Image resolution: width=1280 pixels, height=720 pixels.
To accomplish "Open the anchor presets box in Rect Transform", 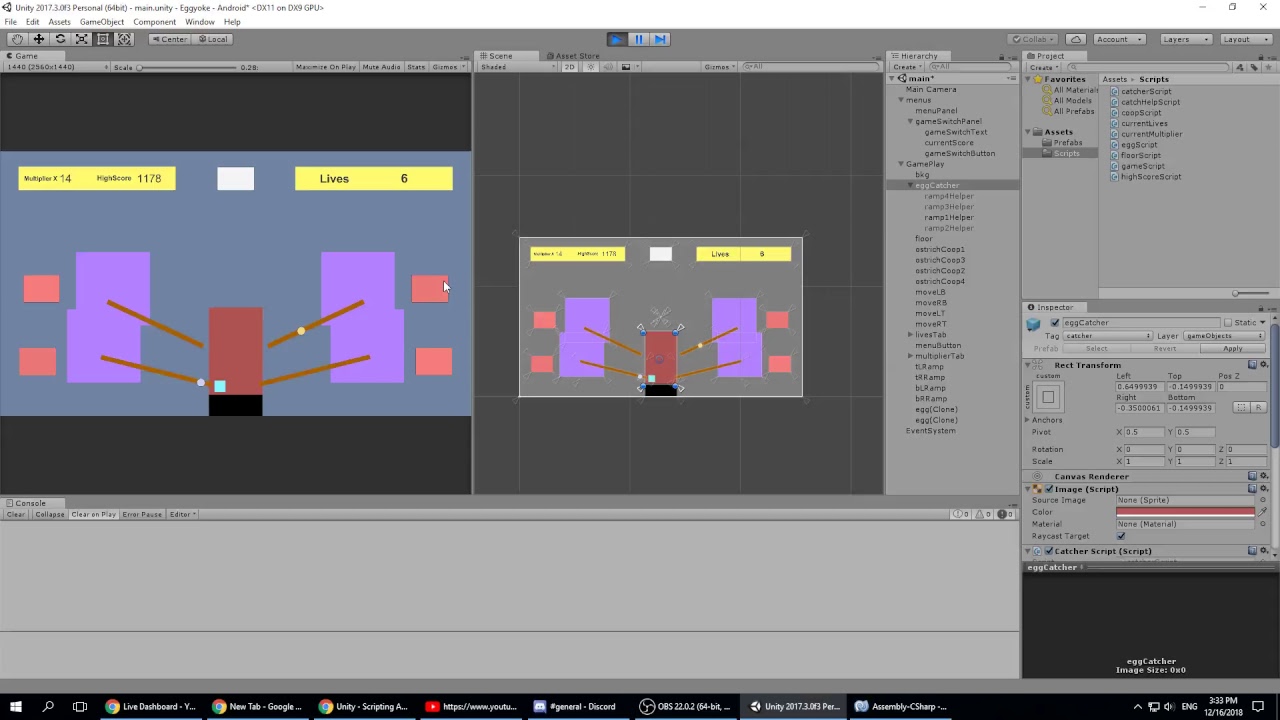I will pos(1048,397).
